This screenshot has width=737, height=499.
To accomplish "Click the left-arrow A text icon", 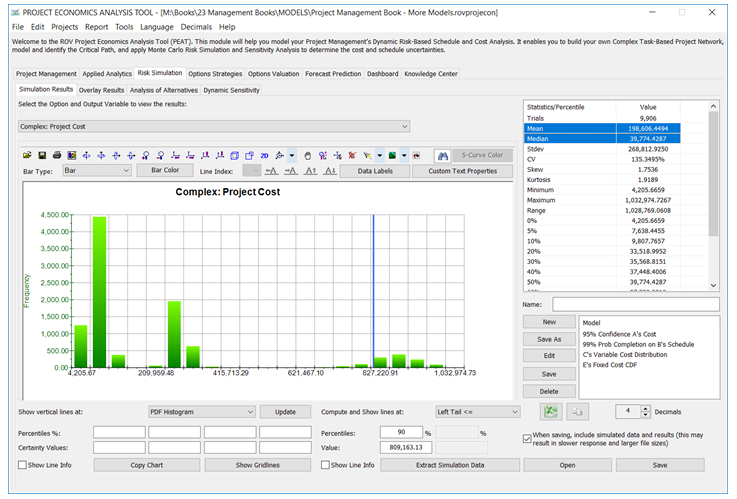I will (x=271, y=171).
